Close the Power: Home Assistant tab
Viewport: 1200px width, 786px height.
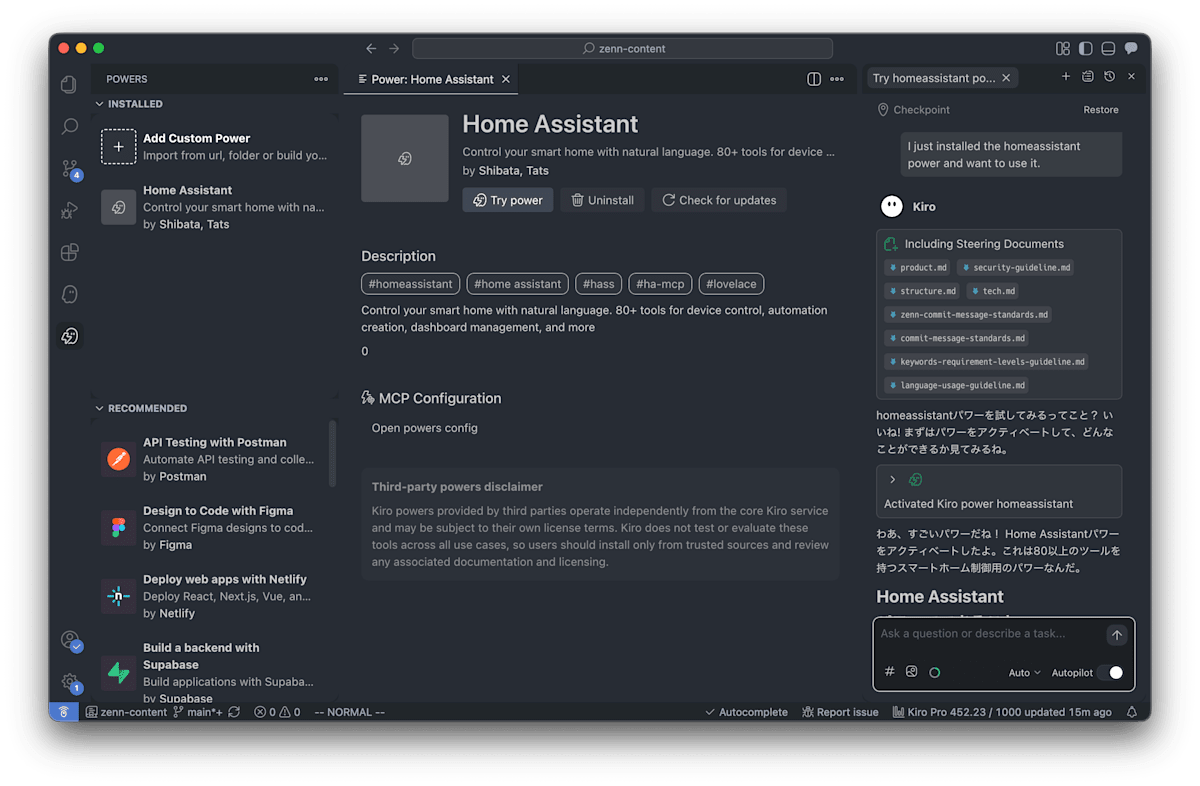506,79
